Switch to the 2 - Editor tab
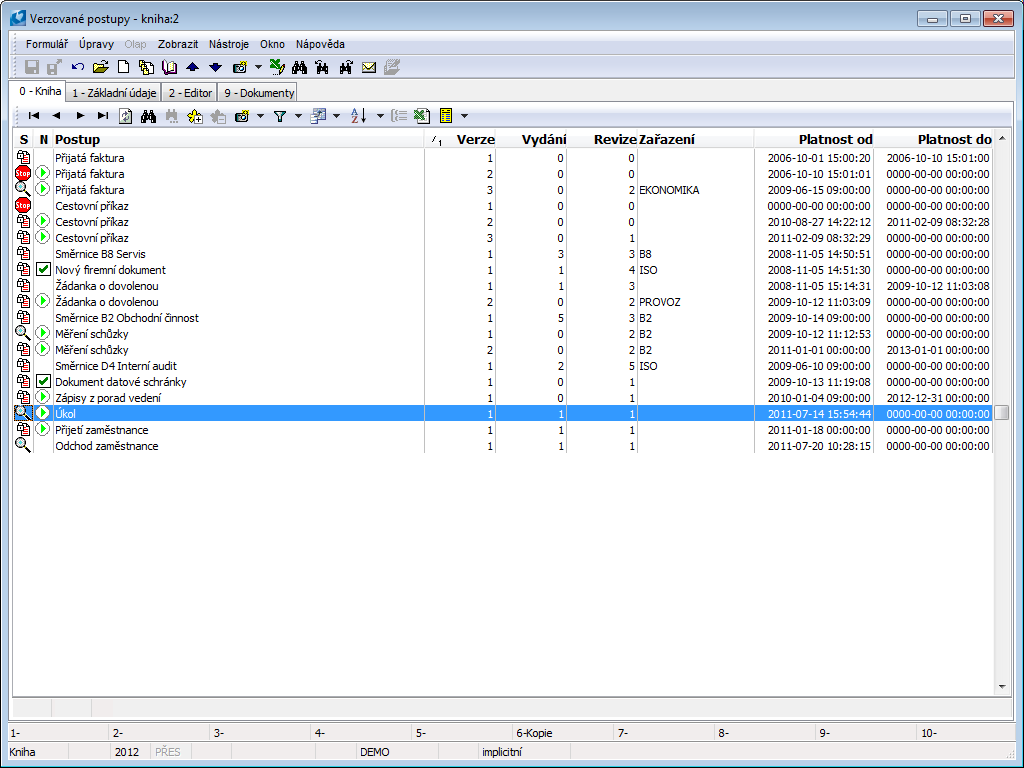Viewport: 1024px width, 768px height. coord(190,93)
